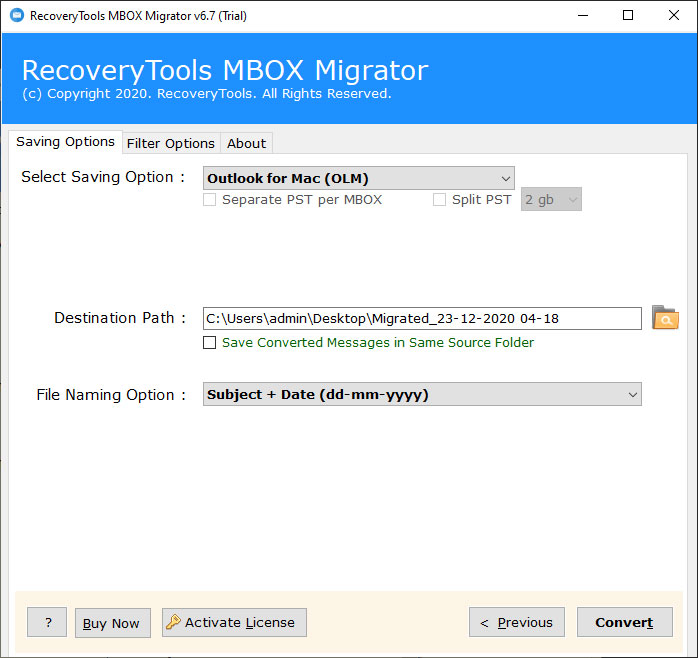698x658 pixels.
Task: Expand the 2 gb split size dropdown
Action: [x=551, y=199]
